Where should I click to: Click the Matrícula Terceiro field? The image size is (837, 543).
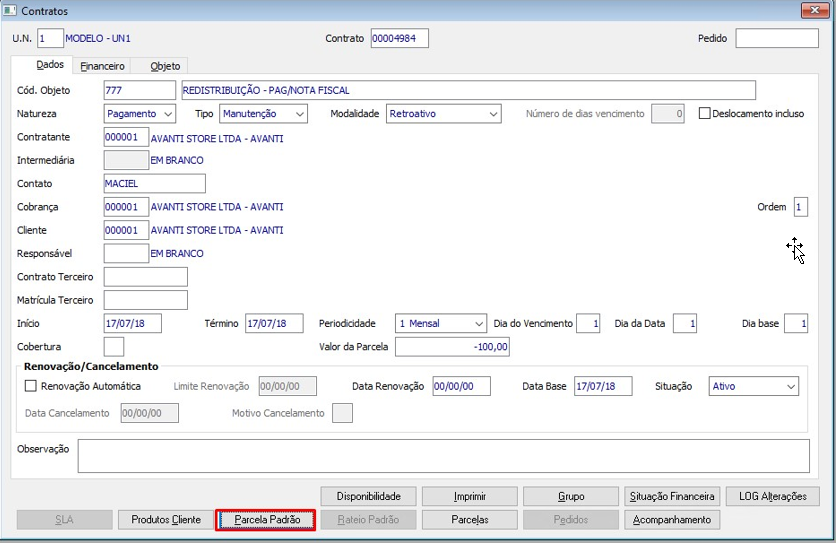(146, 300)
